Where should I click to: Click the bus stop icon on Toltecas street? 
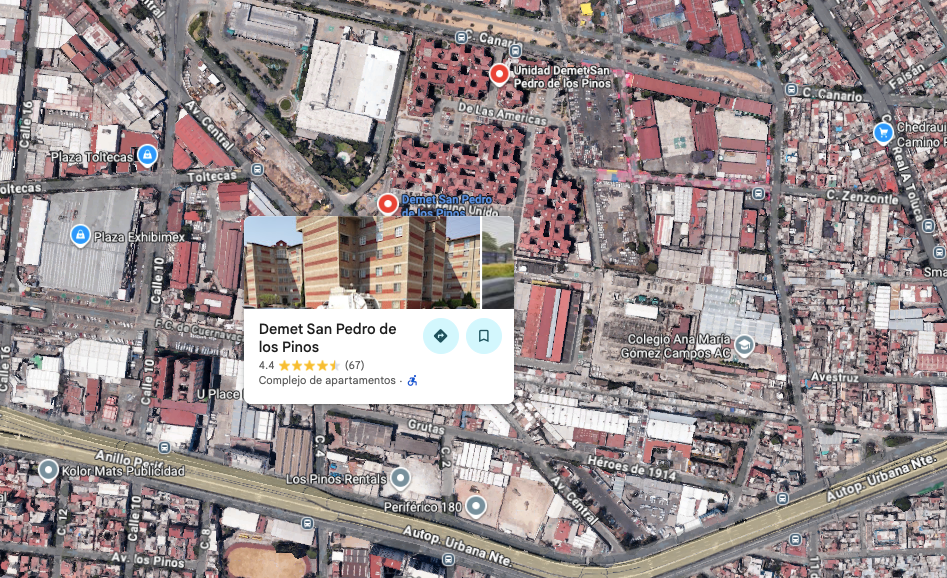257,169
